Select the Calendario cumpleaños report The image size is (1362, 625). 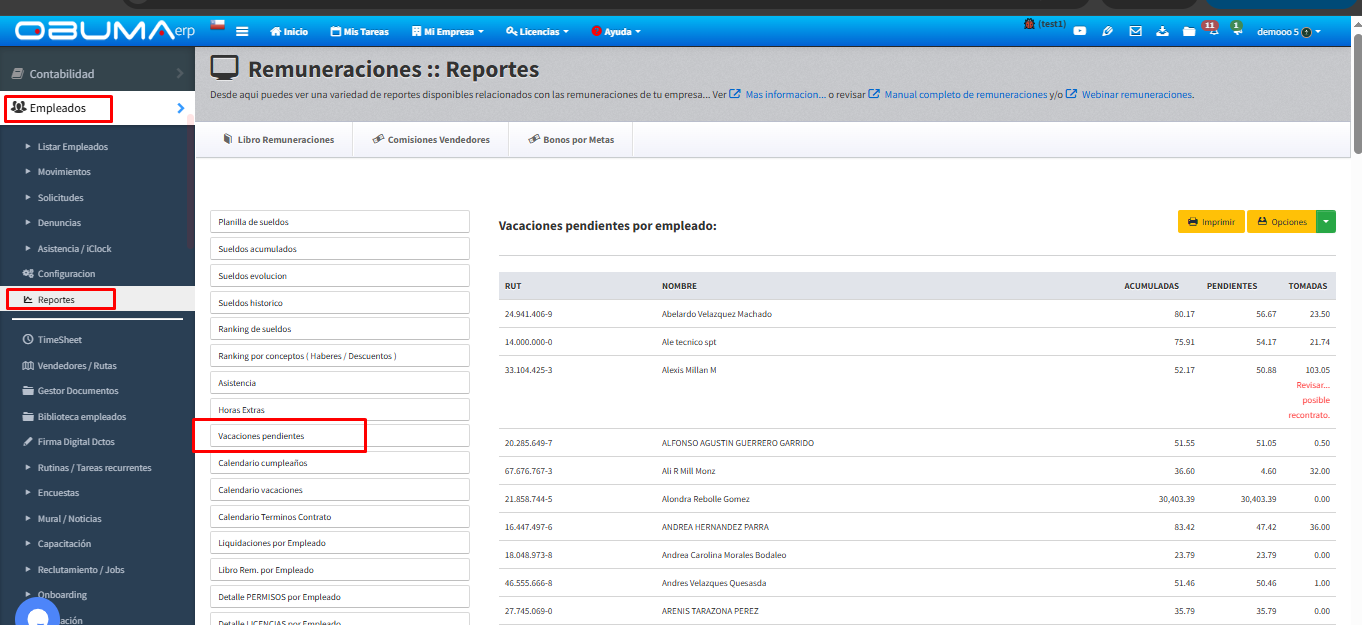[340, 463]
